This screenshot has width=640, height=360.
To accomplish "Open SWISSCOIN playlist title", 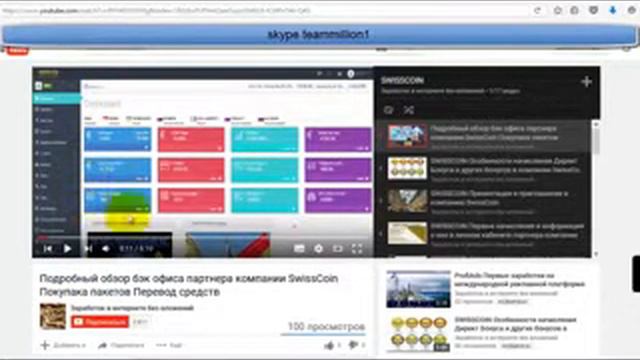I will coord(402,80).
